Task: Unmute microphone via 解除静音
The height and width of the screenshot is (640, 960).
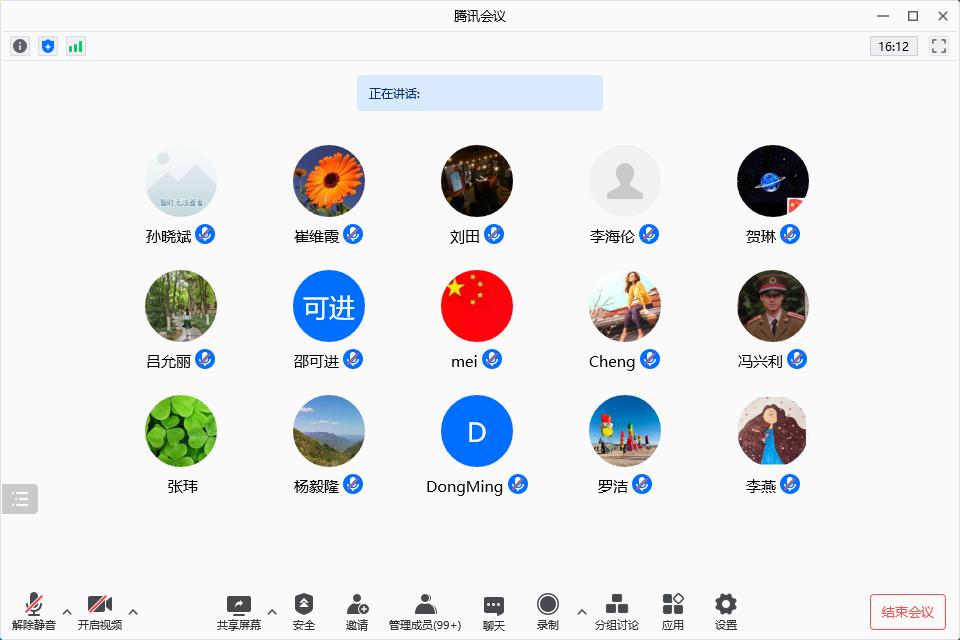Action: point(34,611)
